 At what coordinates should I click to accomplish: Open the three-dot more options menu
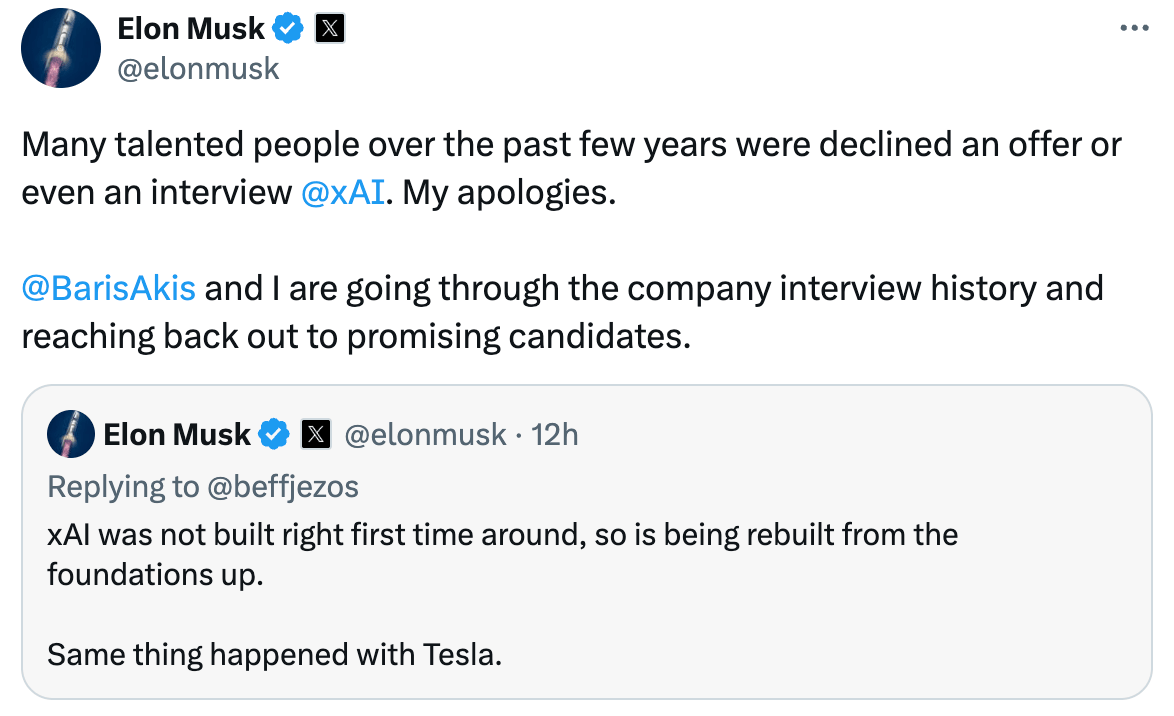[1133, 29]
